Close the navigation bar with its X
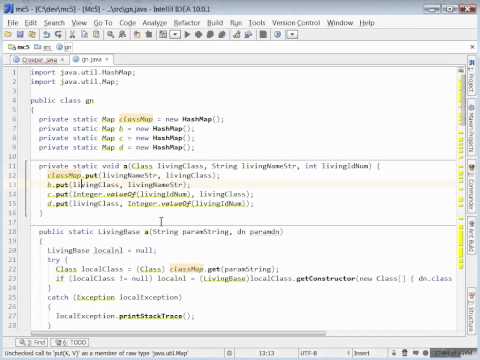Screen dimensions: 480x360 [472, 47]
